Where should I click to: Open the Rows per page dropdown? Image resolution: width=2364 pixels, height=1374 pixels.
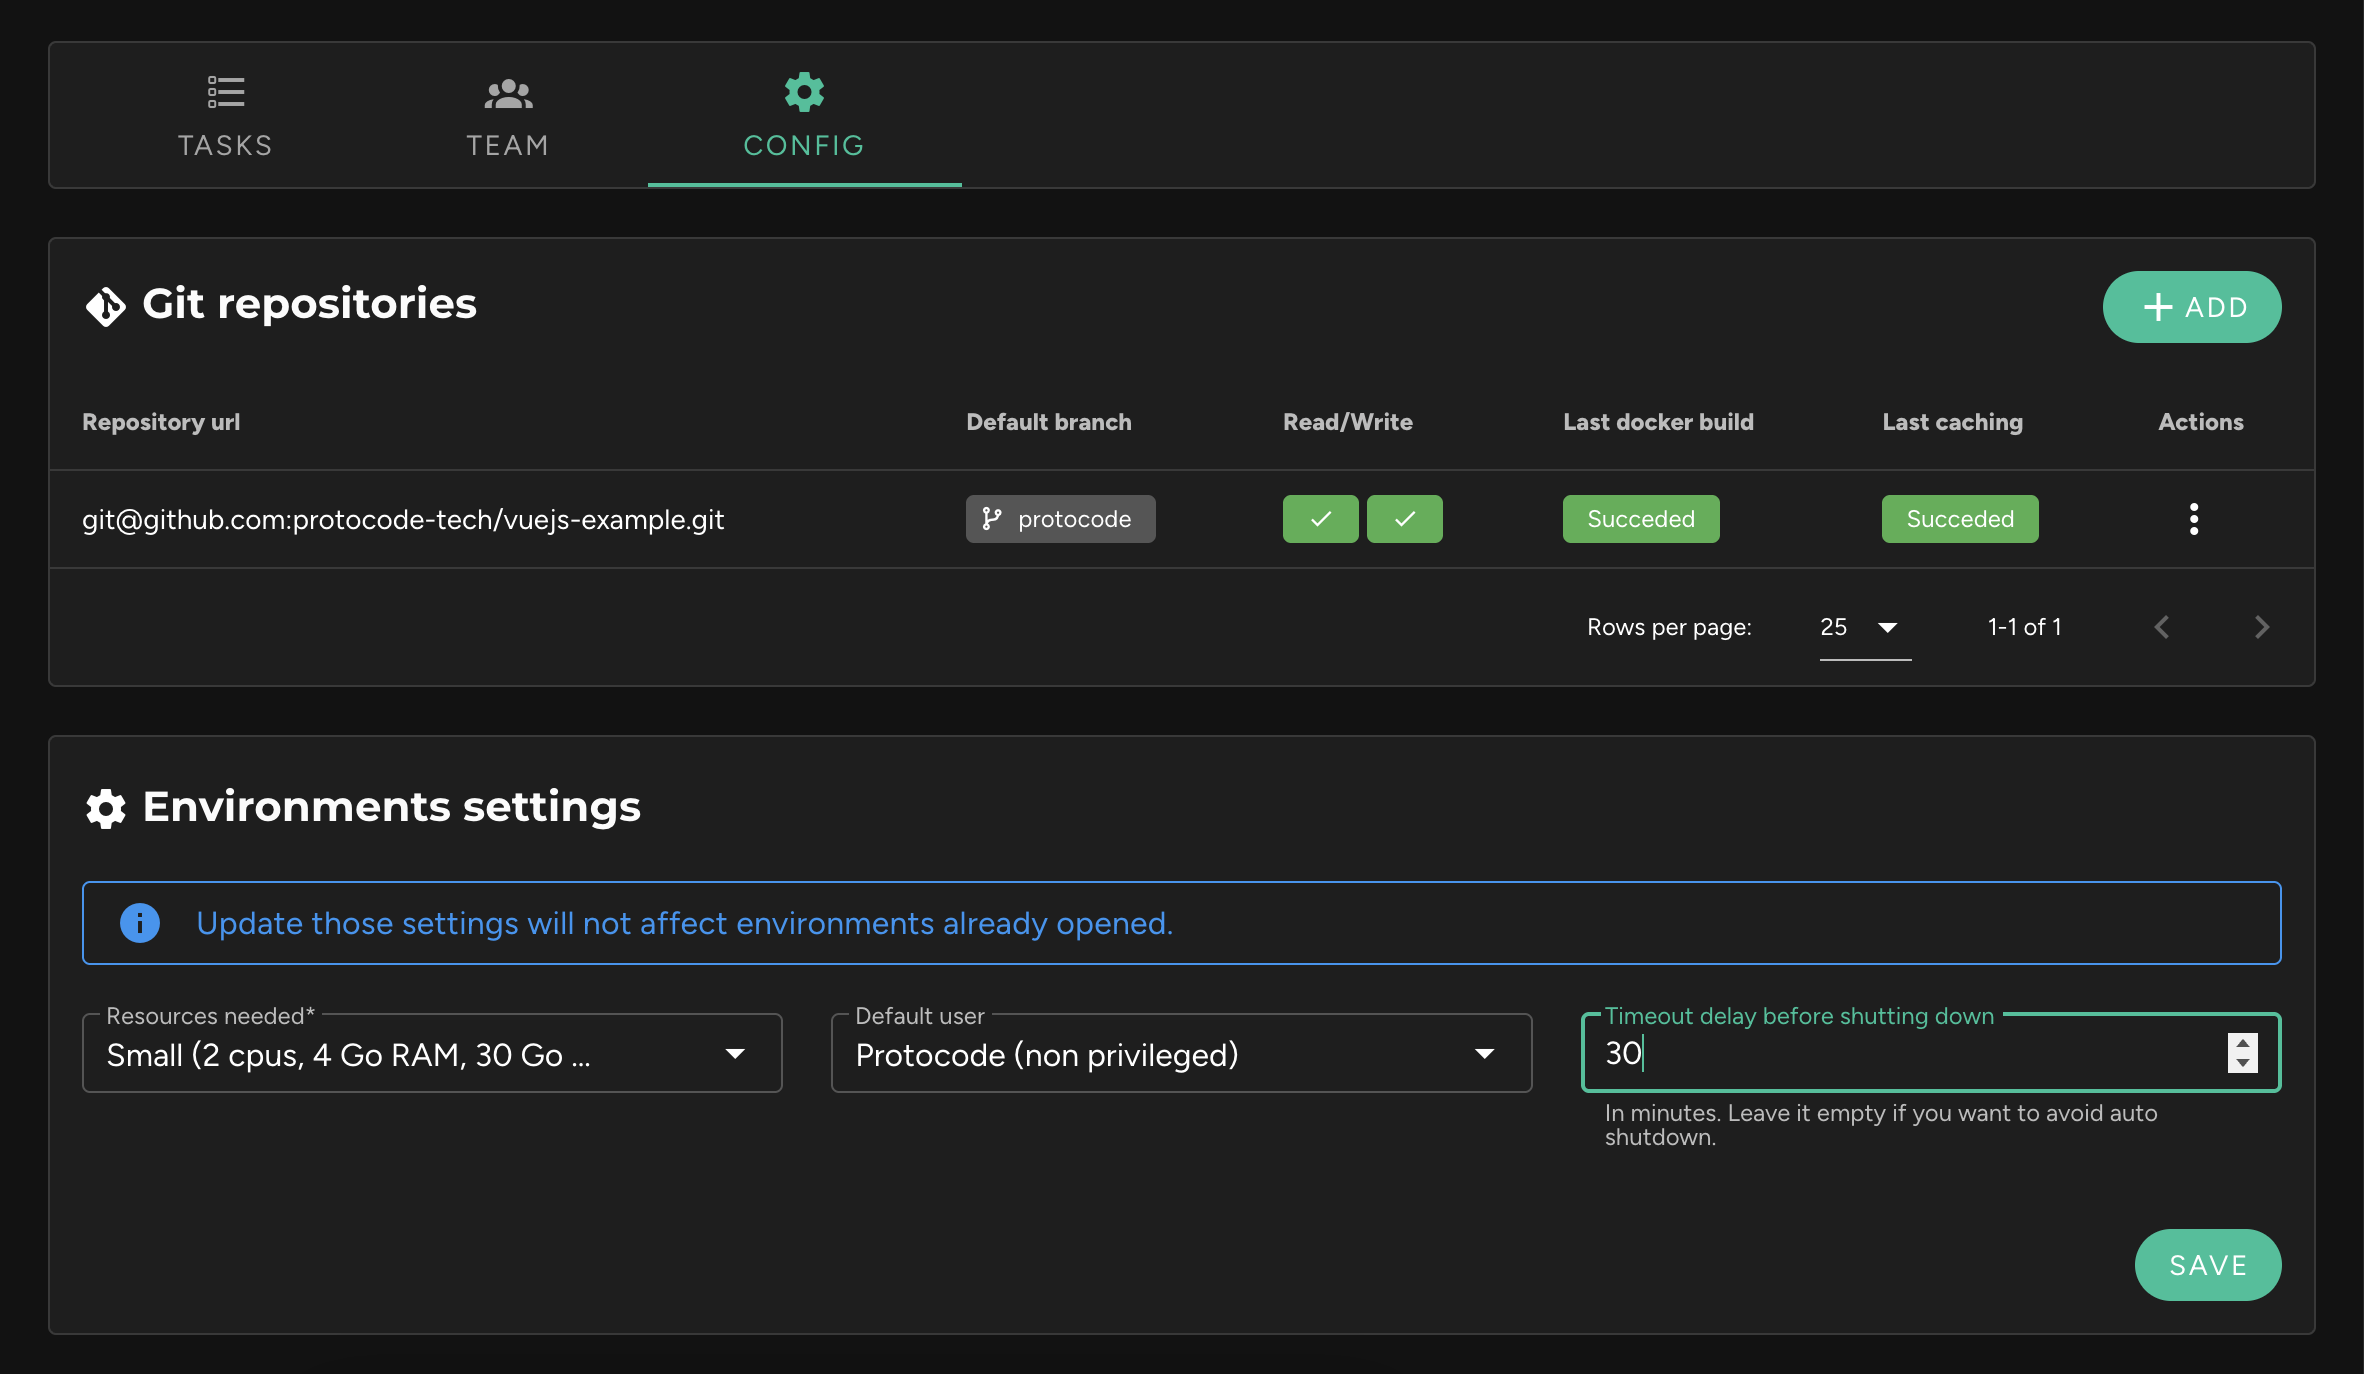point(1865,628)
